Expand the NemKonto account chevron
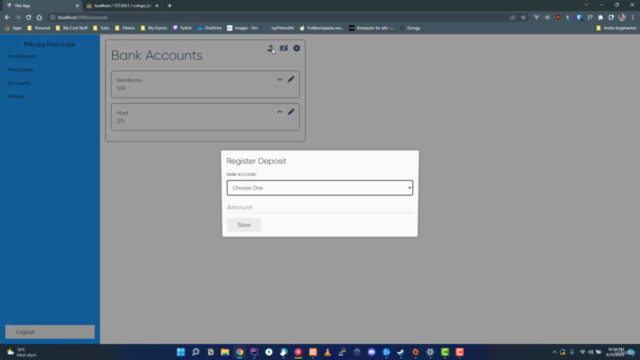Image resolution: width=640 pixels, height=360 pixels. [x=280, y=79]
